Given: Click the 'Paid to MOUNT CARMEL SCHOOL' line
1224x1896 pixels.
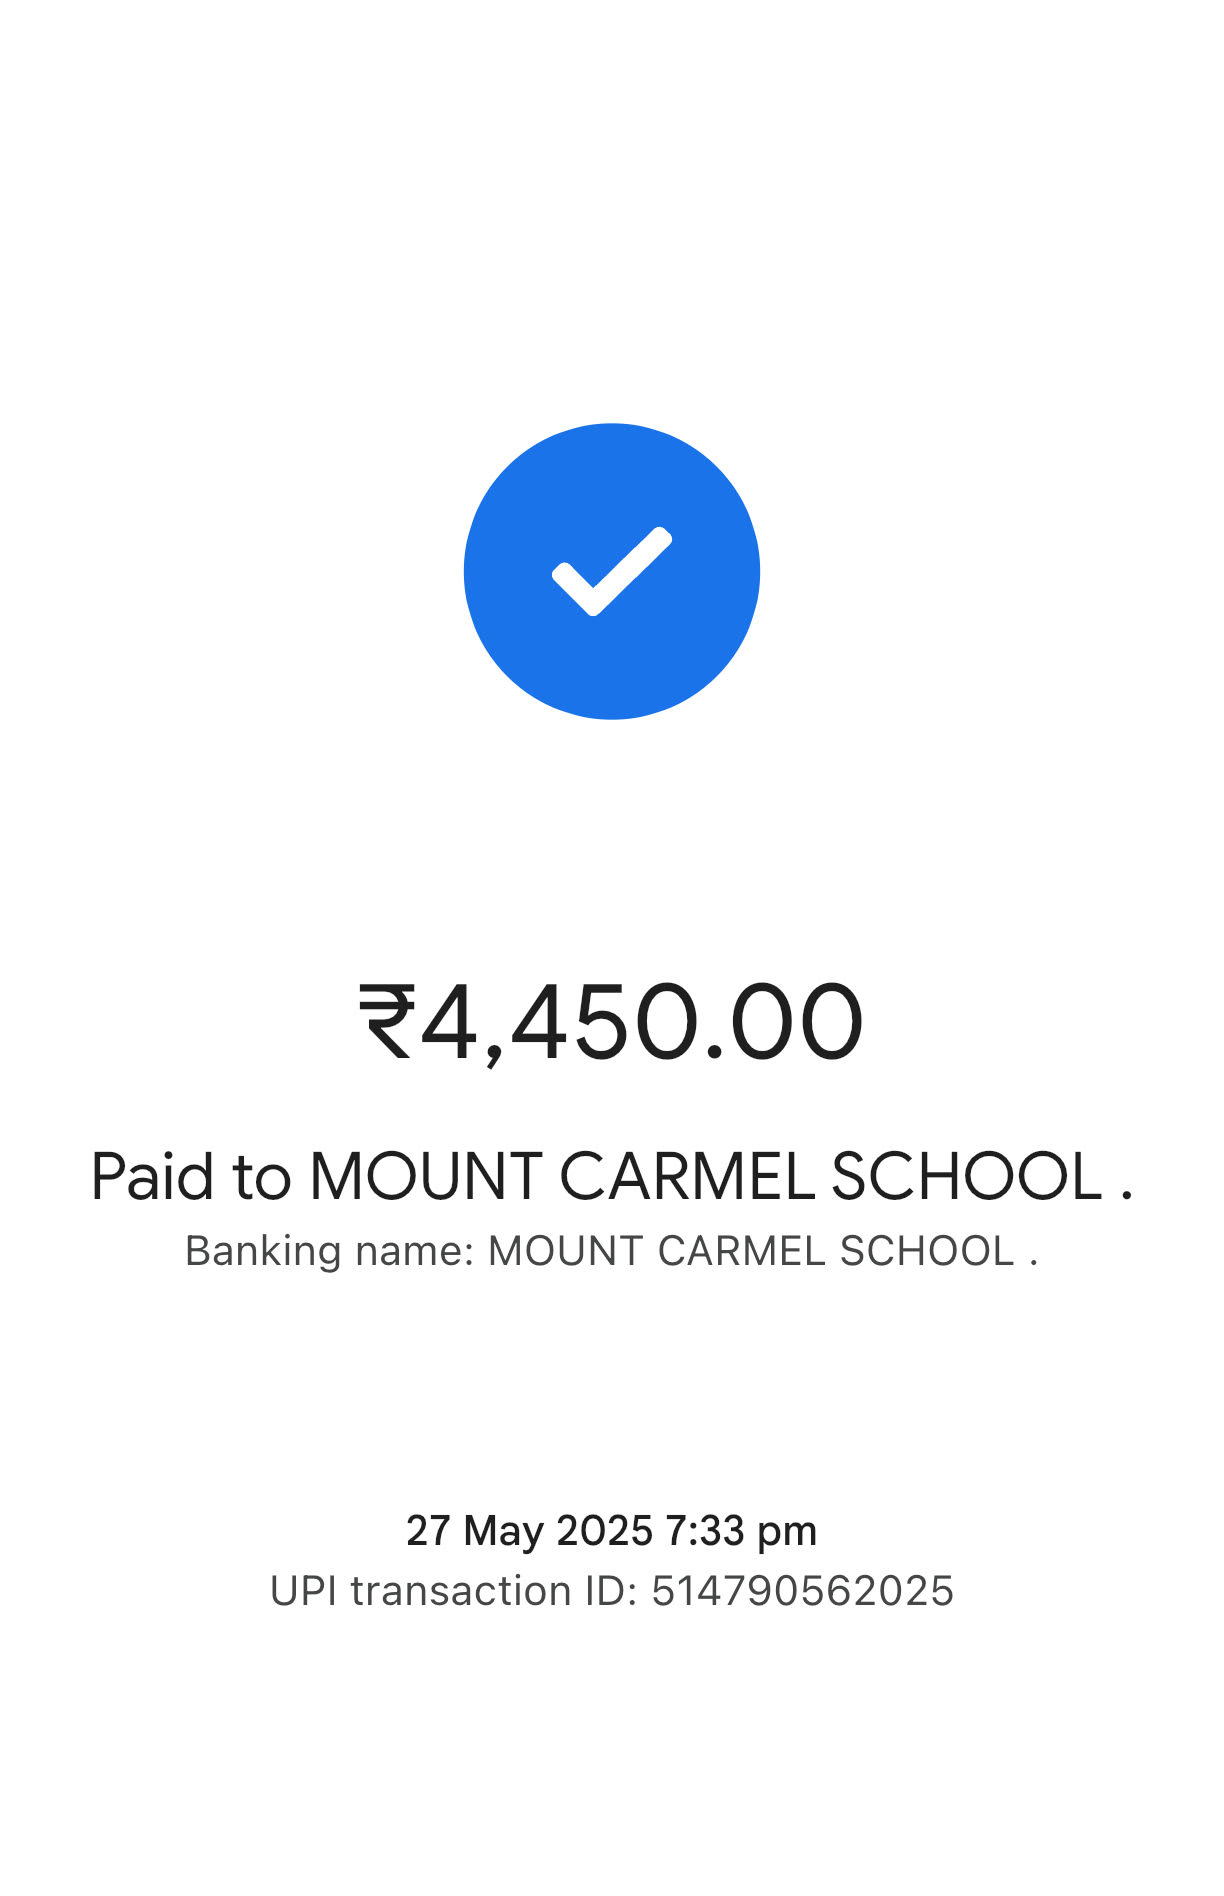Looking at the screenshot, I should [612, 1176].
